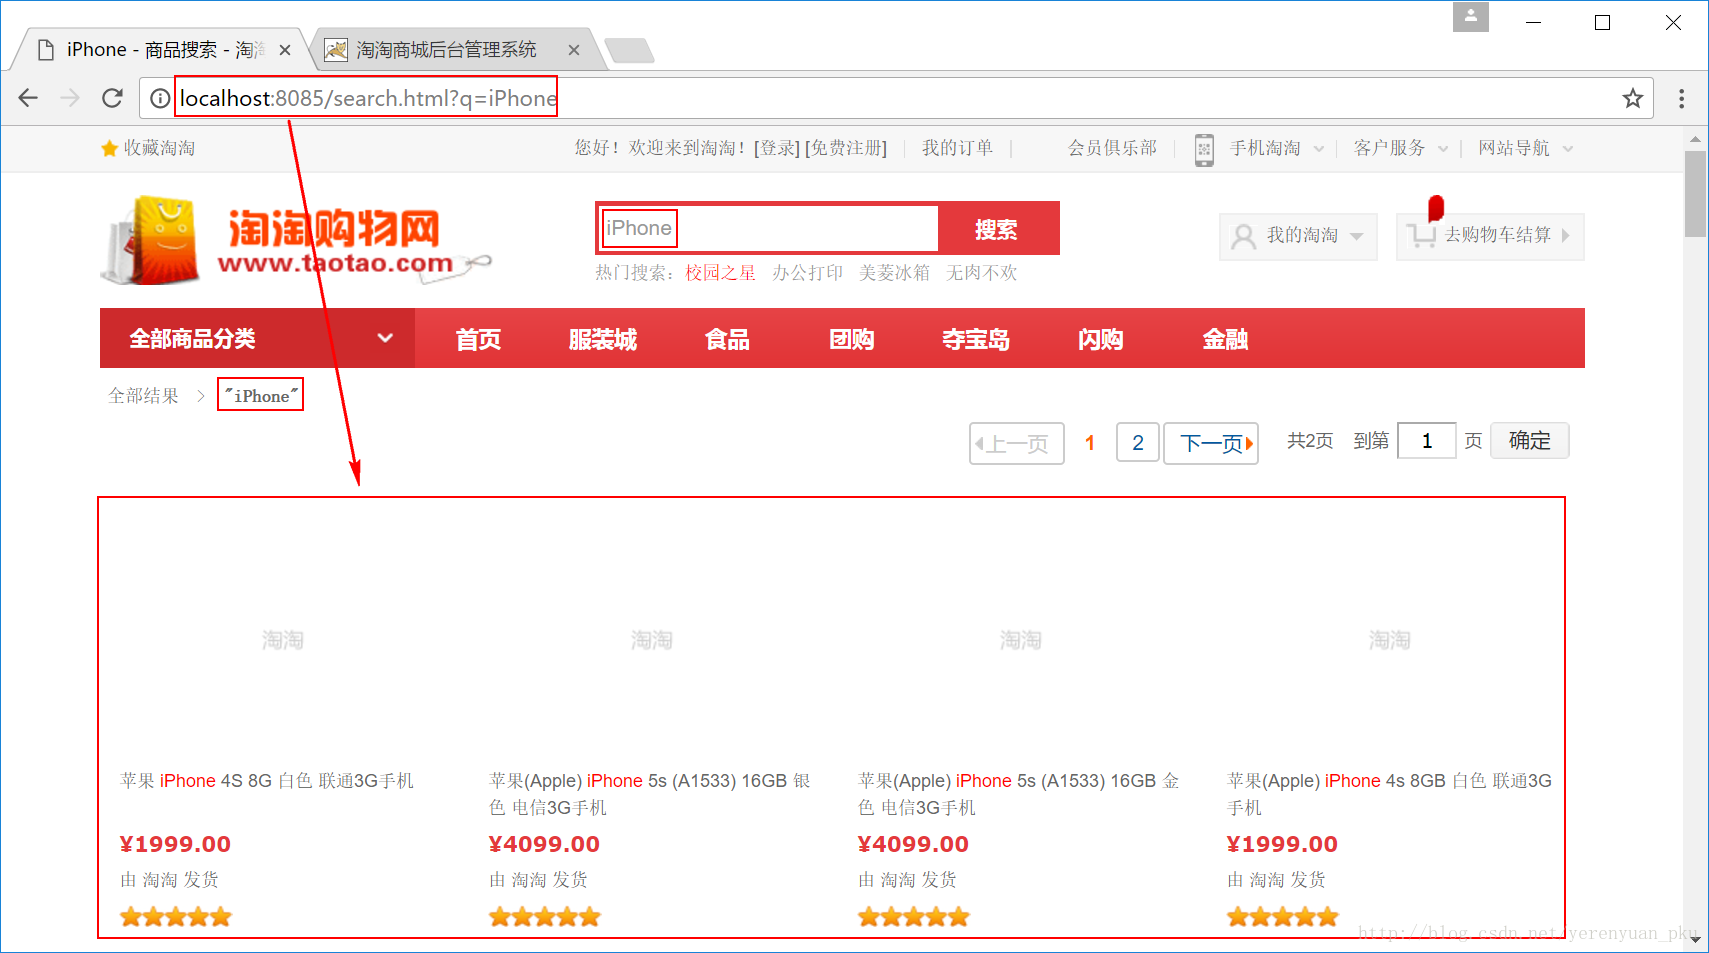The height and width of the screenshot is (953, 1709).
Task: Reload the page with the refresh icon
Action: [x=112, y=98]
